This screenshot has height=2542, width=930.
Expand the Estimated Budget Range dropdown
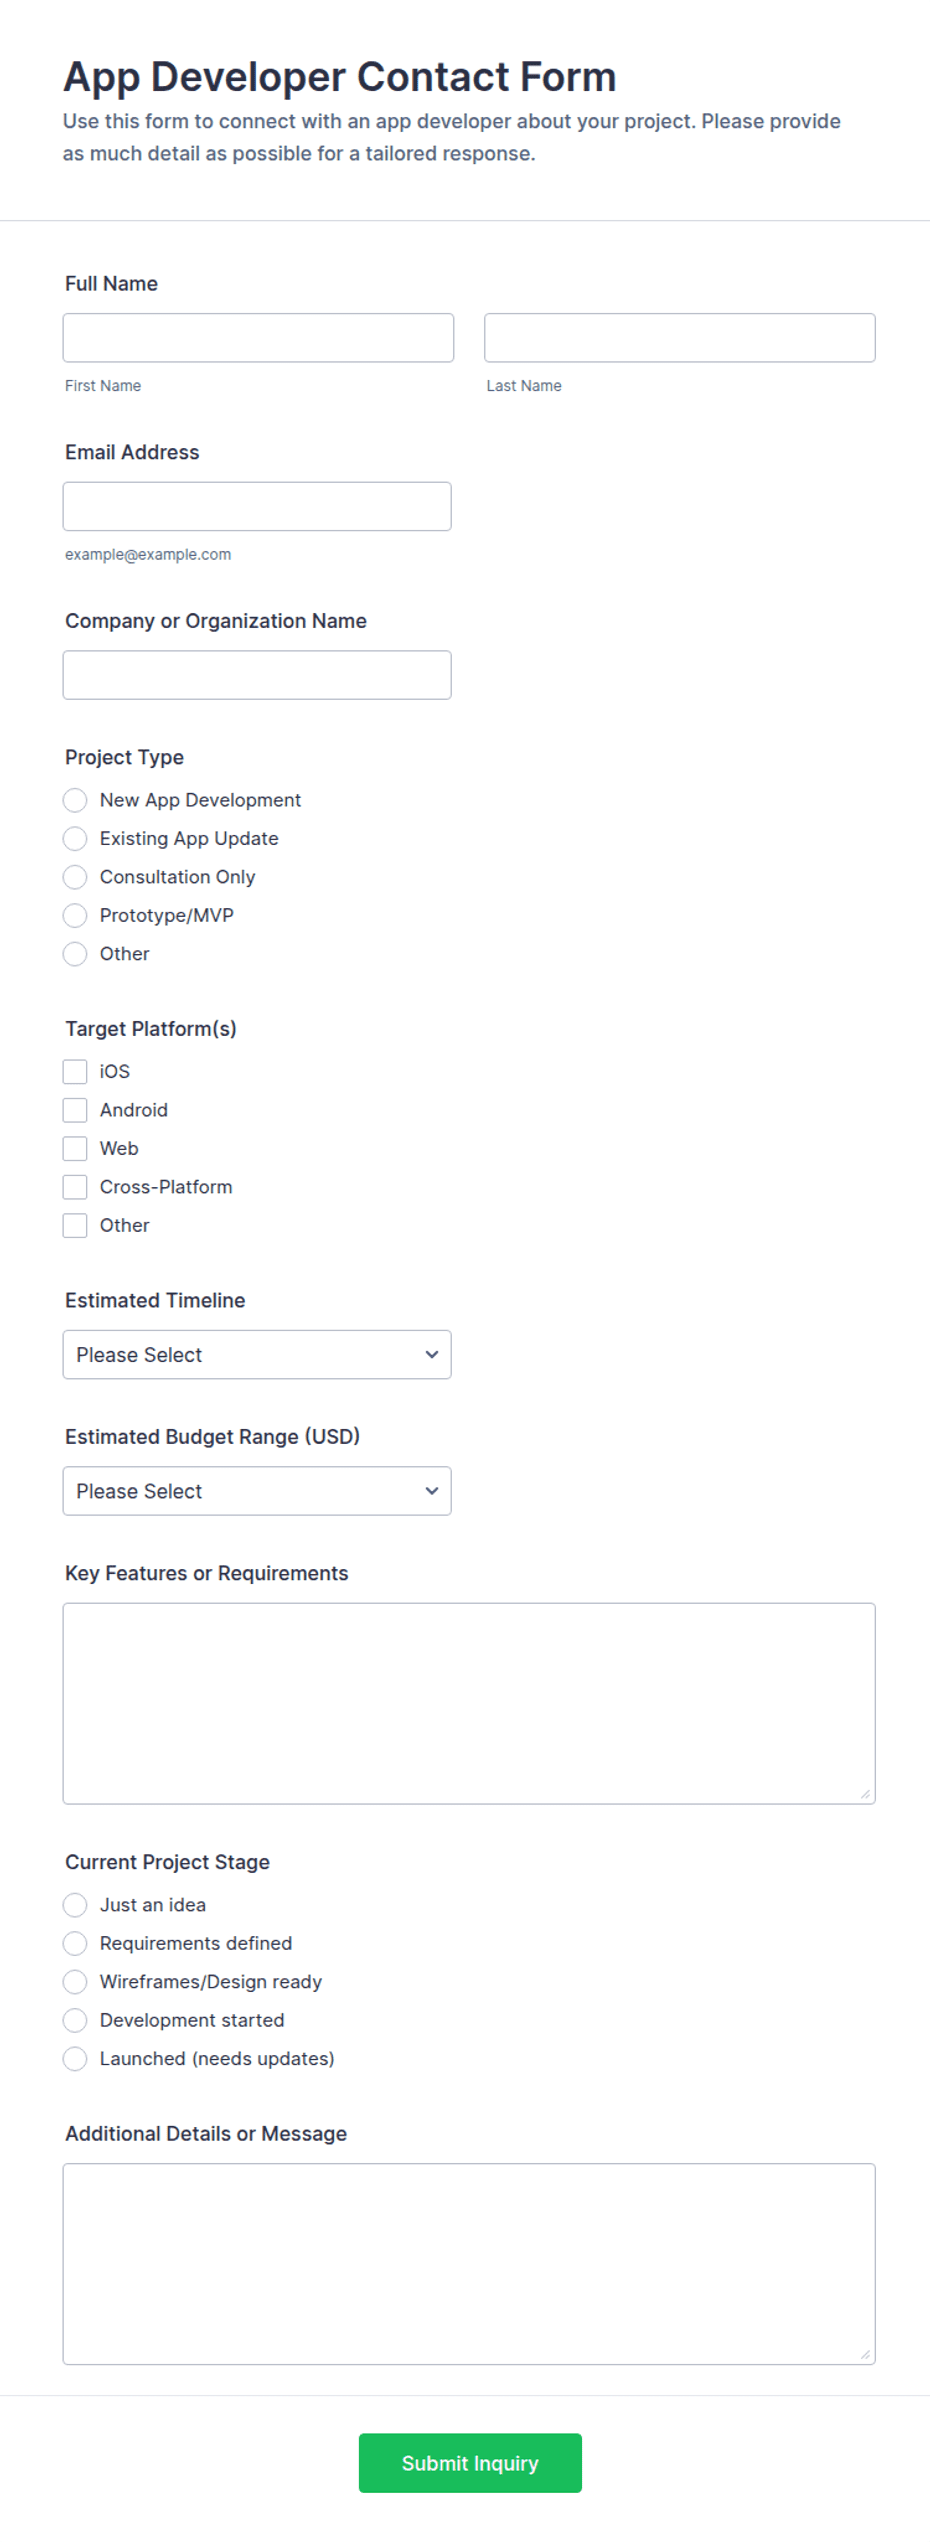(257, 1491)
